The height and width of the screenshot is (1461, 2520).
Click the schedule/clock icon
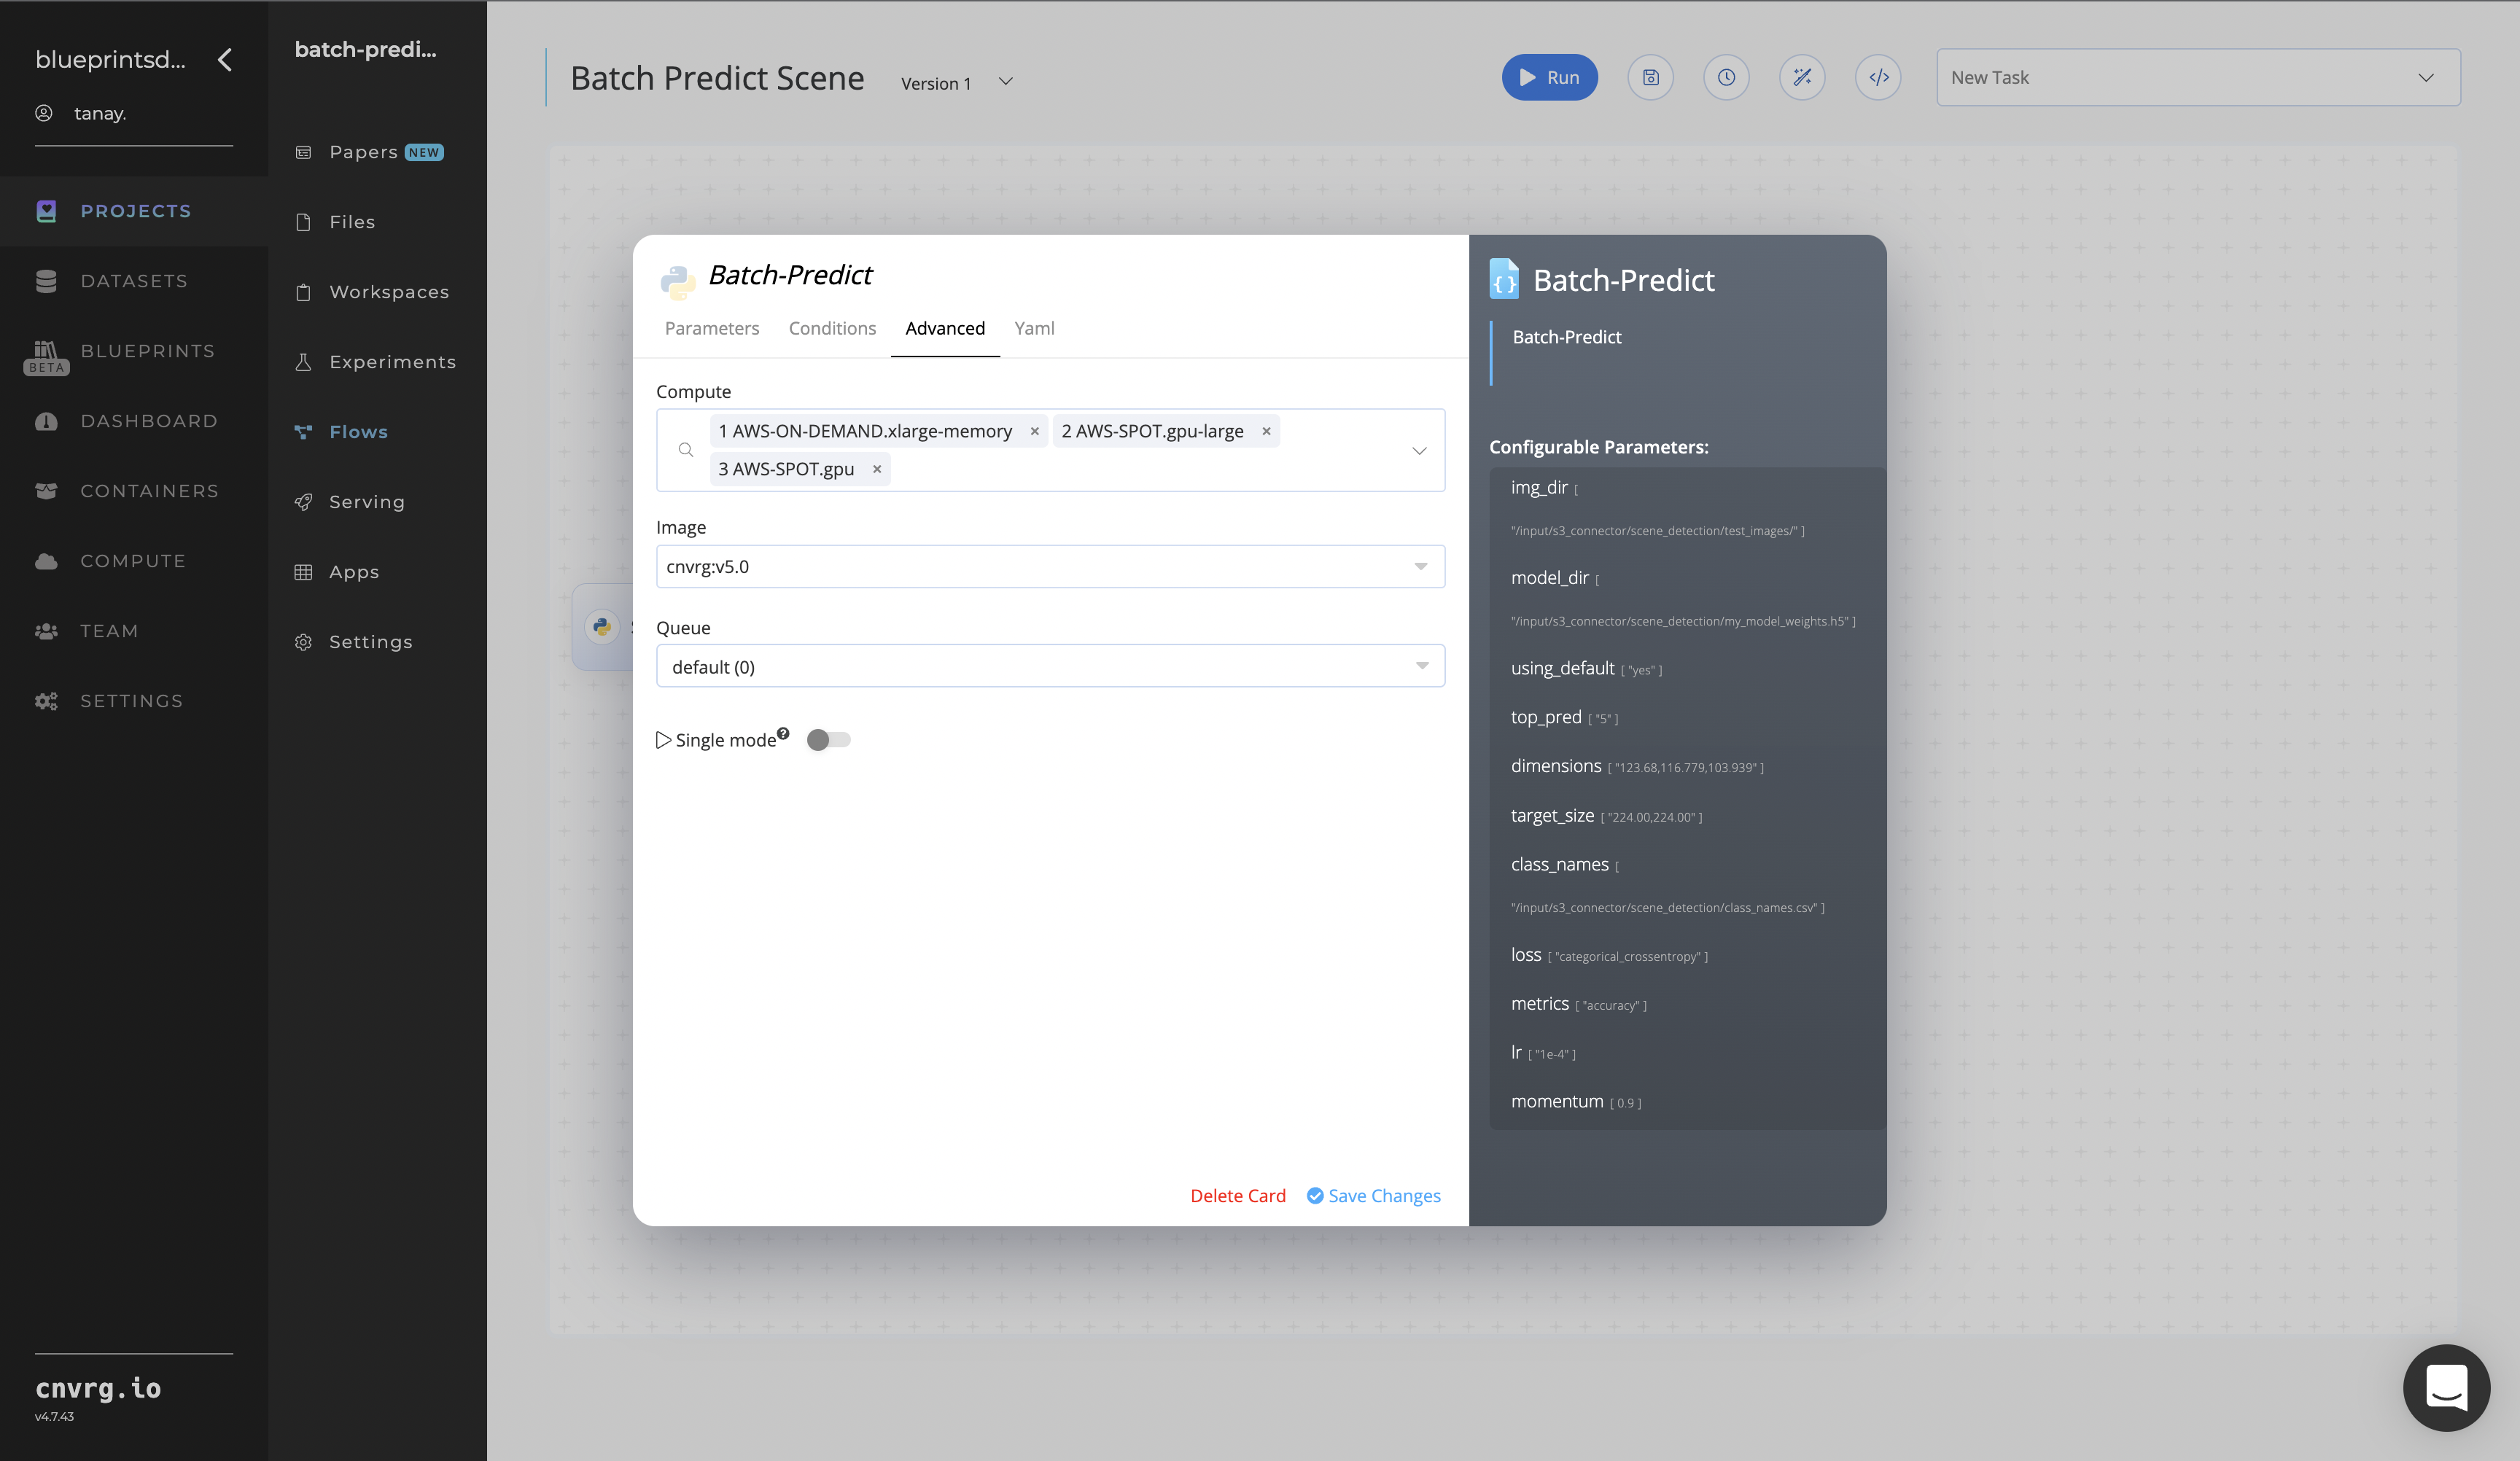1725,77
